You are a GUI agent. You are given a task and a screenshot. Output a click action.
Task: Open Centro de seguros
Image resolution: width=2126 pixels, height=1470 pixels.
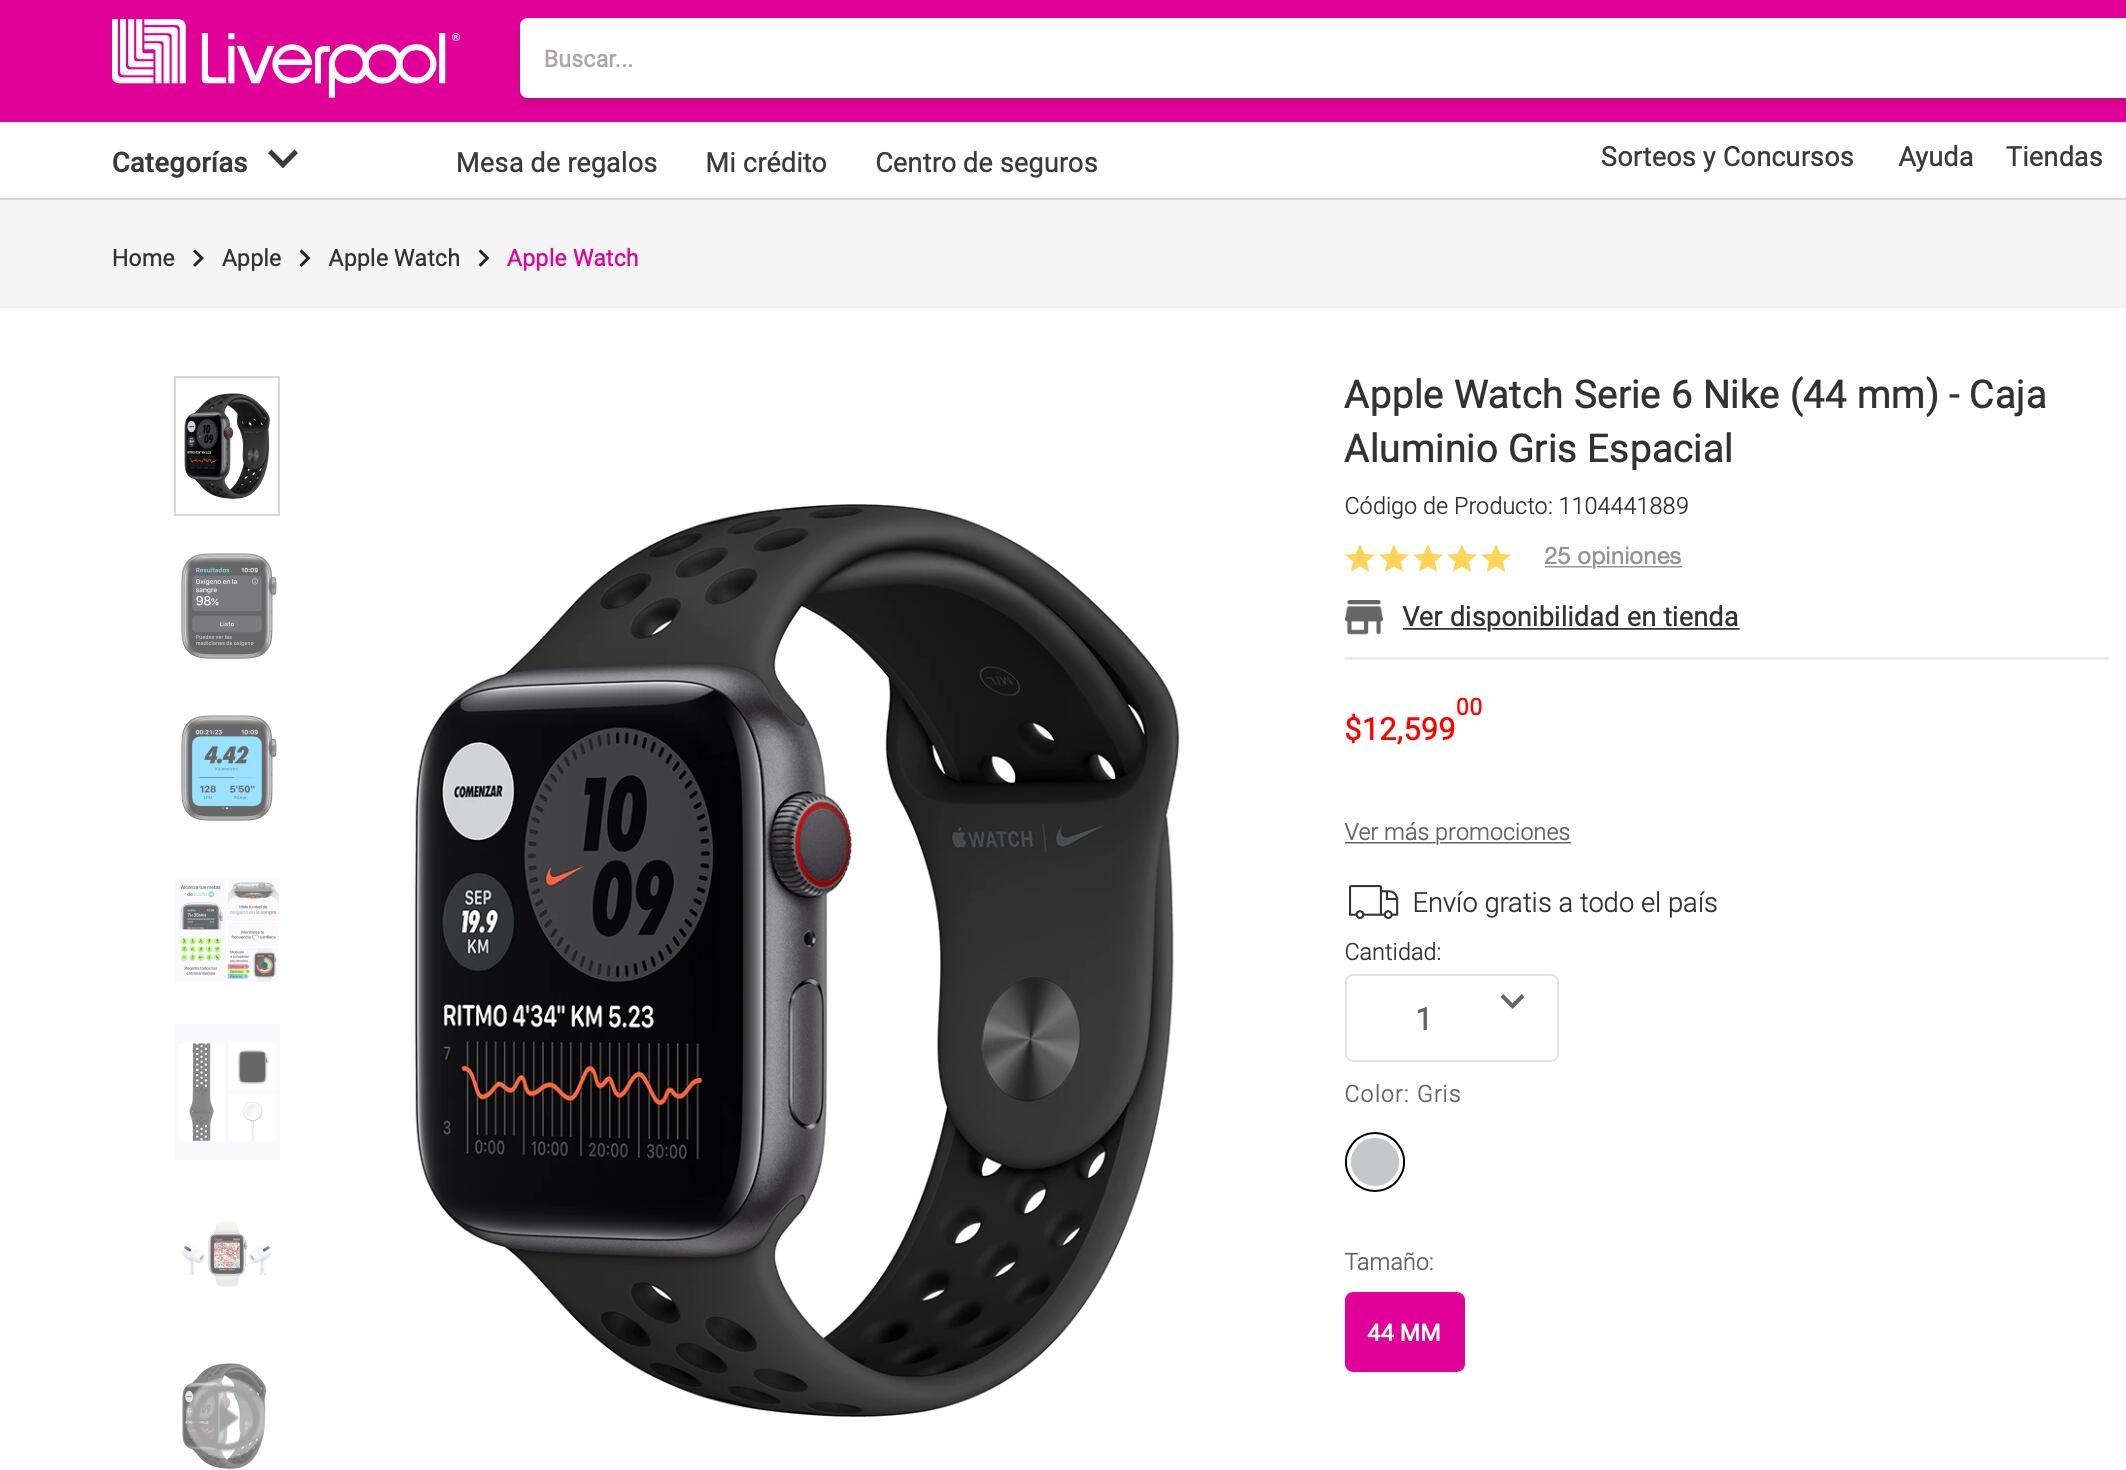(986, 162)
